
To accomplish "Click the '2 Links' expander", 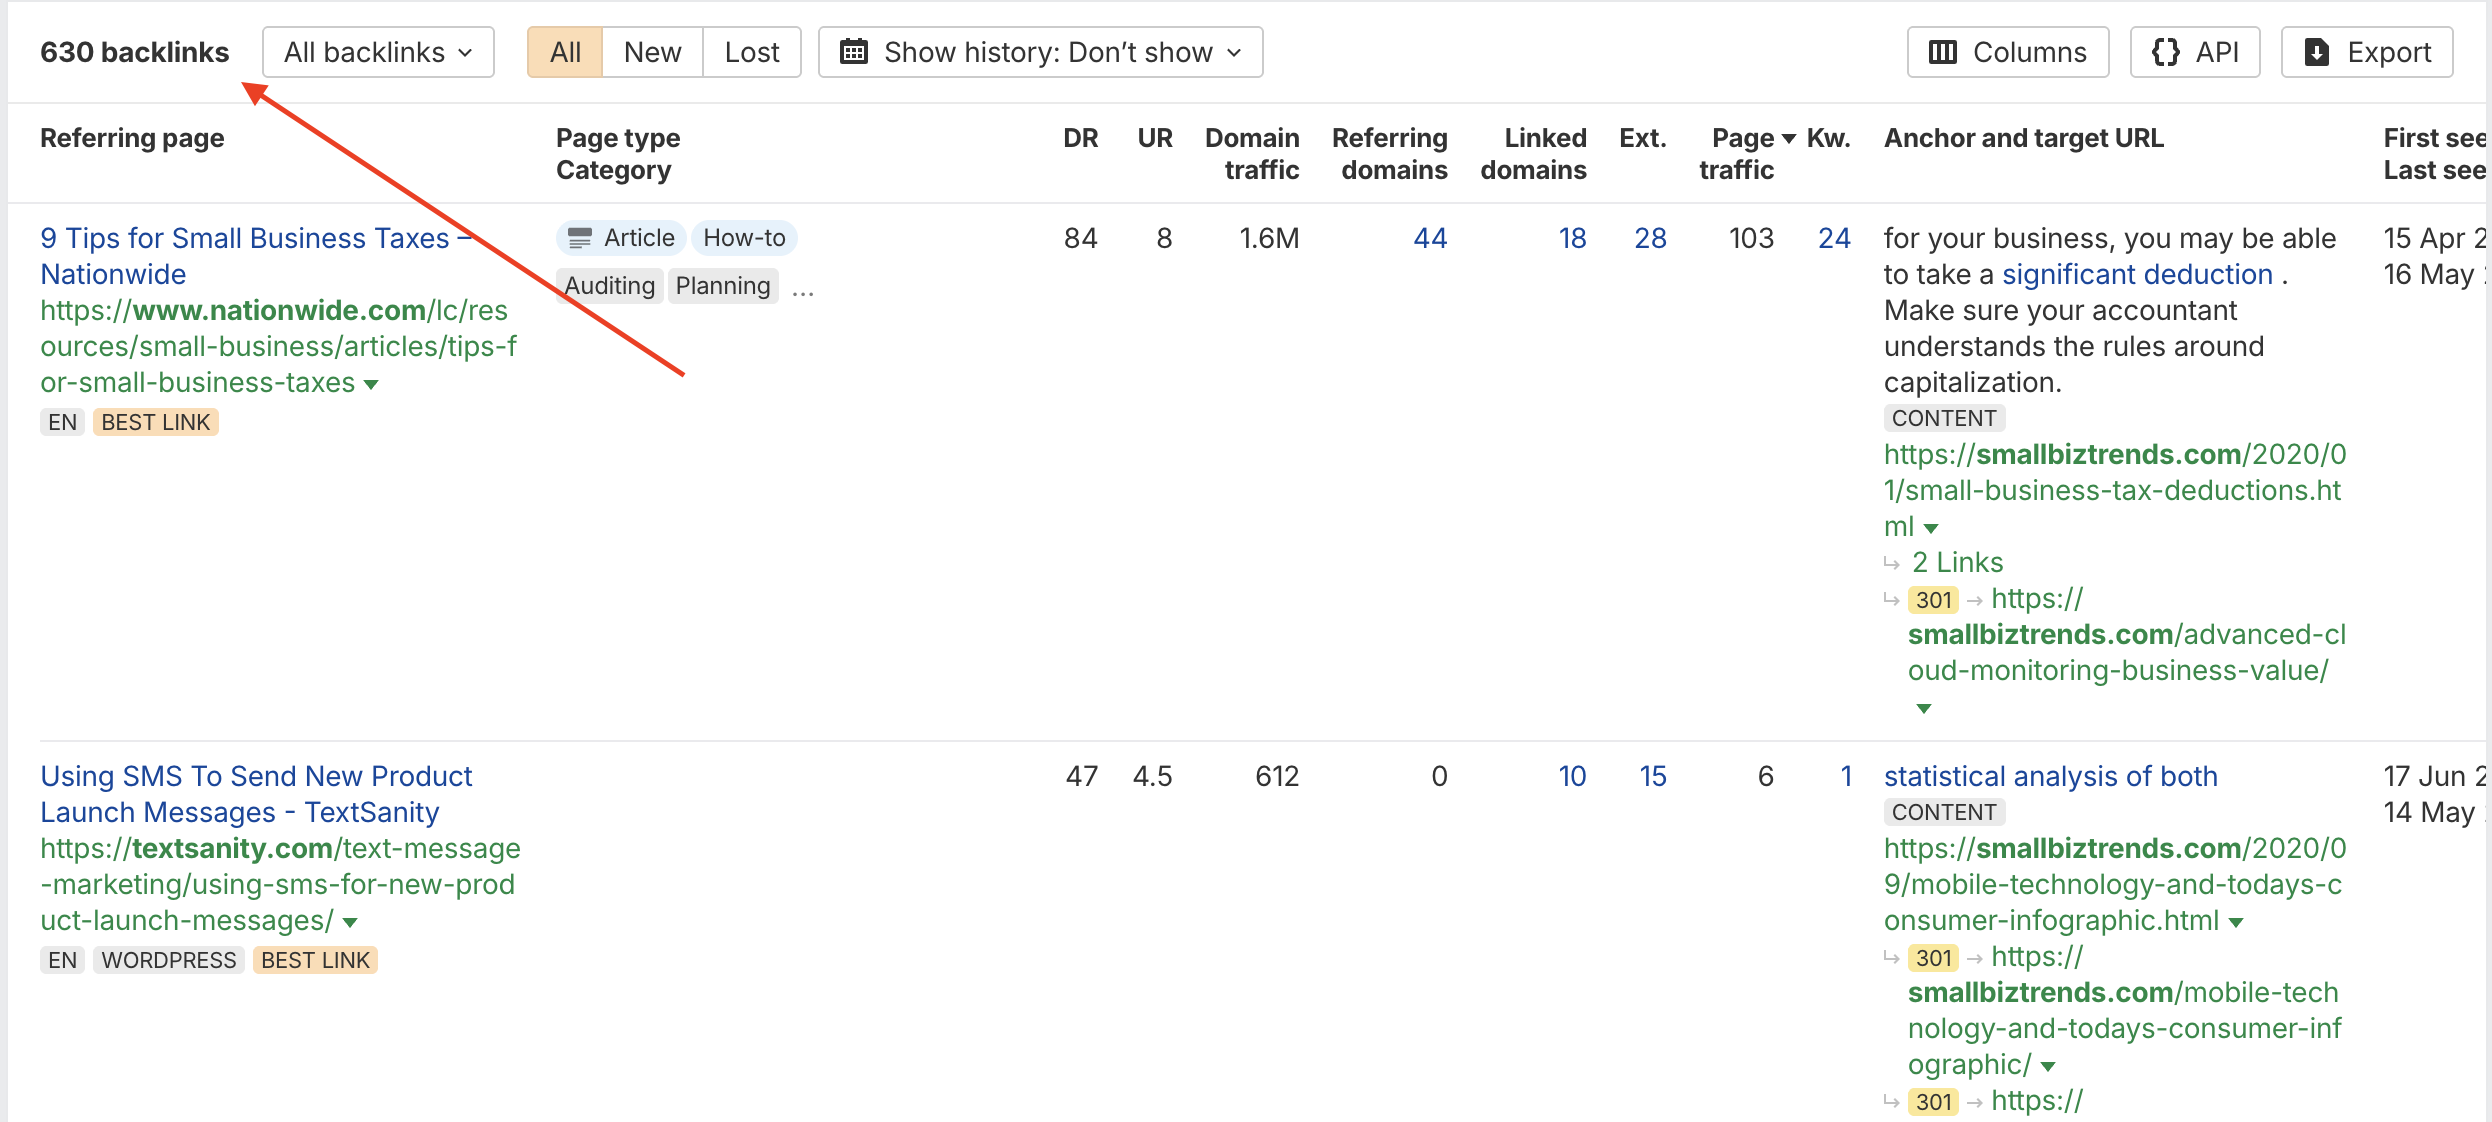I will [x=1957, y=562].
